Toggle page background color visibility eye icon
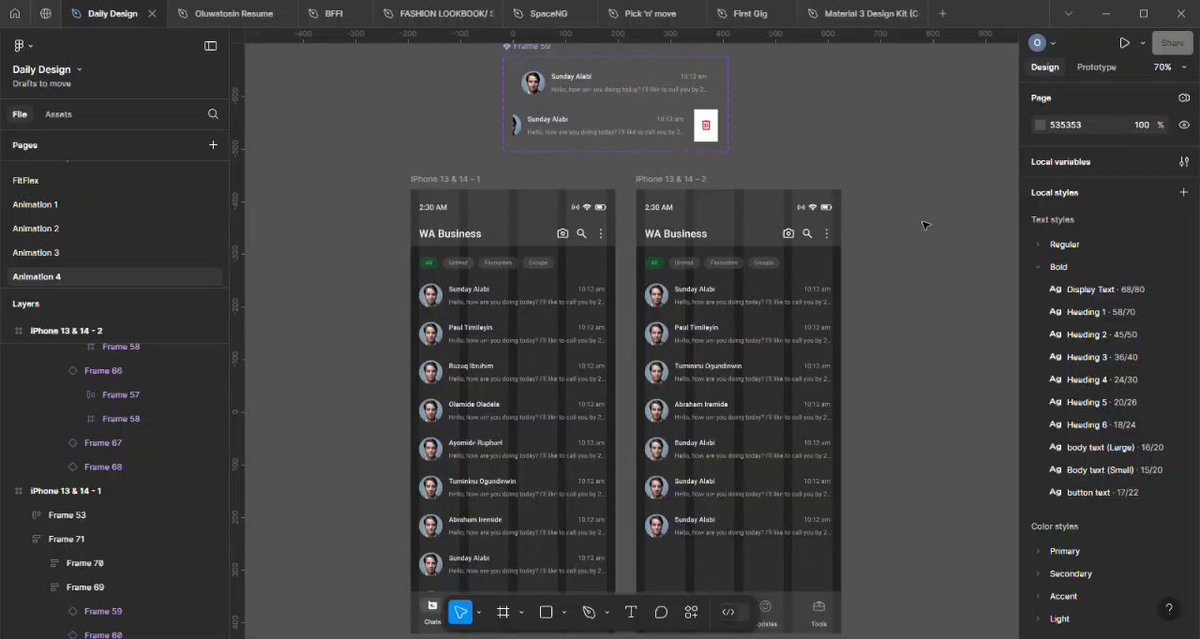 (x=1184, y=125)
